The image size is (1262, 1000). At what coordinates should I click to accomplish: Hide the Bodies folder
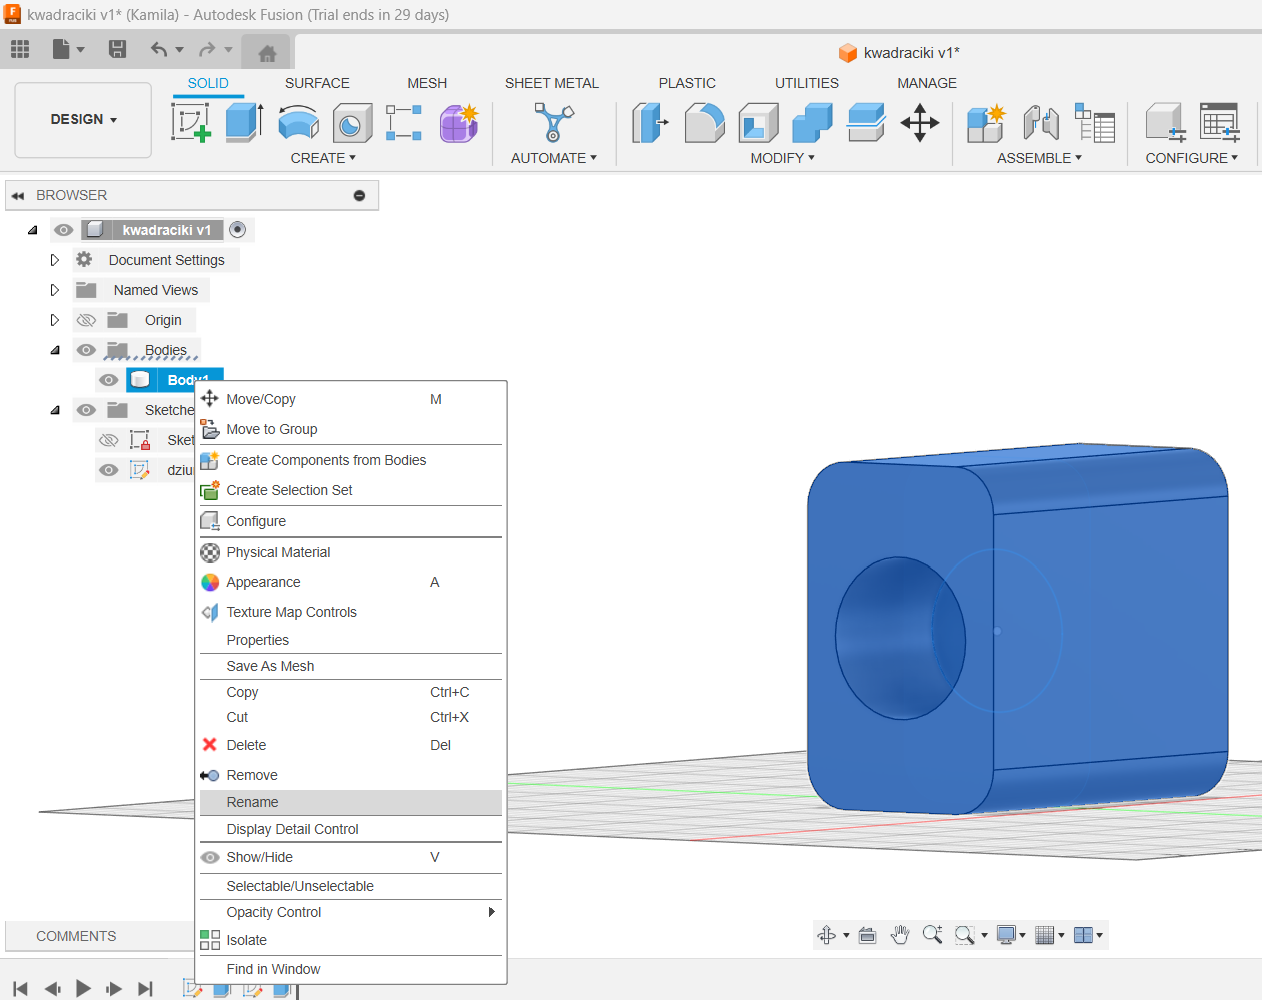click(86, 350)
